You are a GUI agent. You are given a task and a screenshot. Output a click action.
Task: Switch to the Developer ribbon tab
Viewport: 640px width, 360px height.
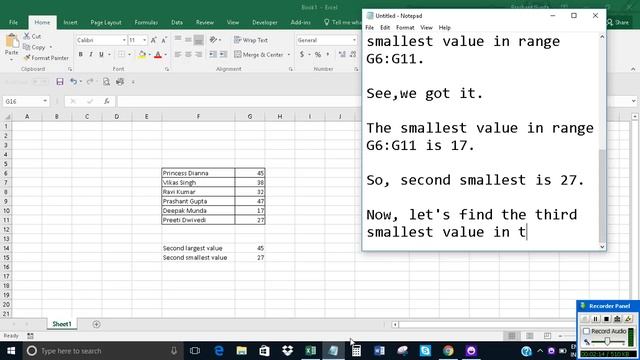click(x=264, y=22)
